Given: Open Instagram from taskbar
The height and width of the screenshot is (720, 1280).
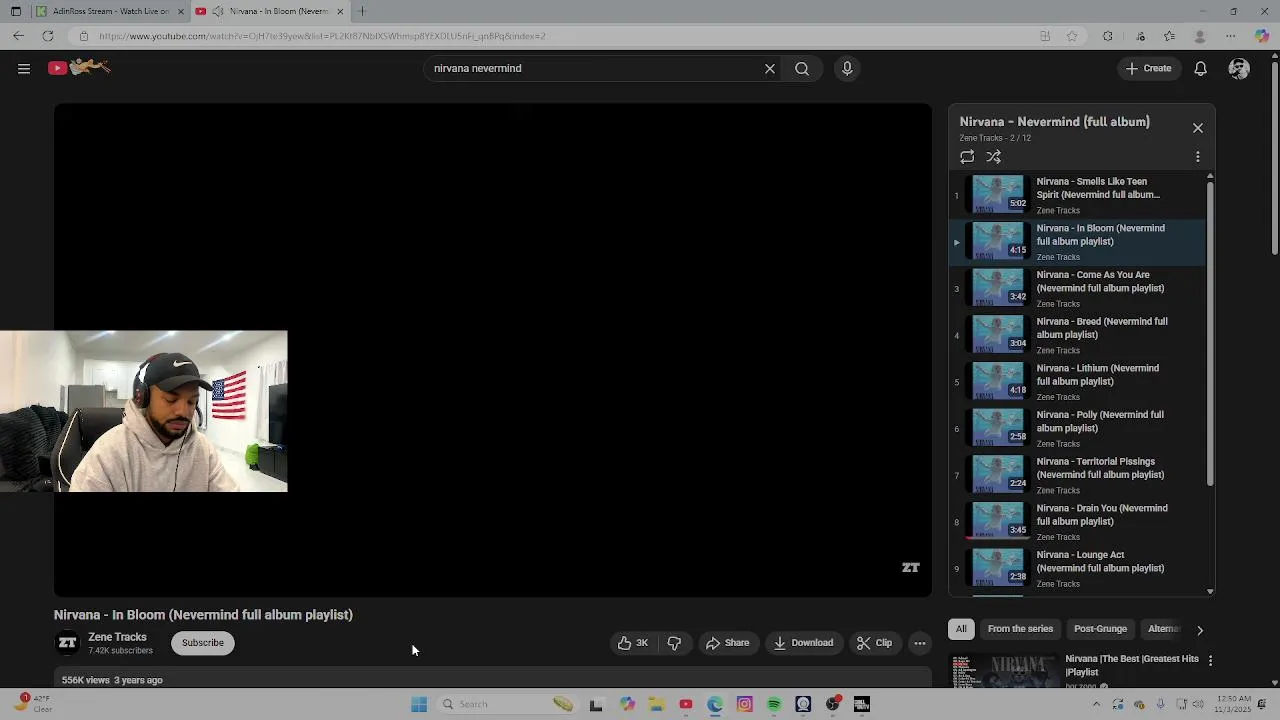Looking at the screenshot, I should coord(744,704).
